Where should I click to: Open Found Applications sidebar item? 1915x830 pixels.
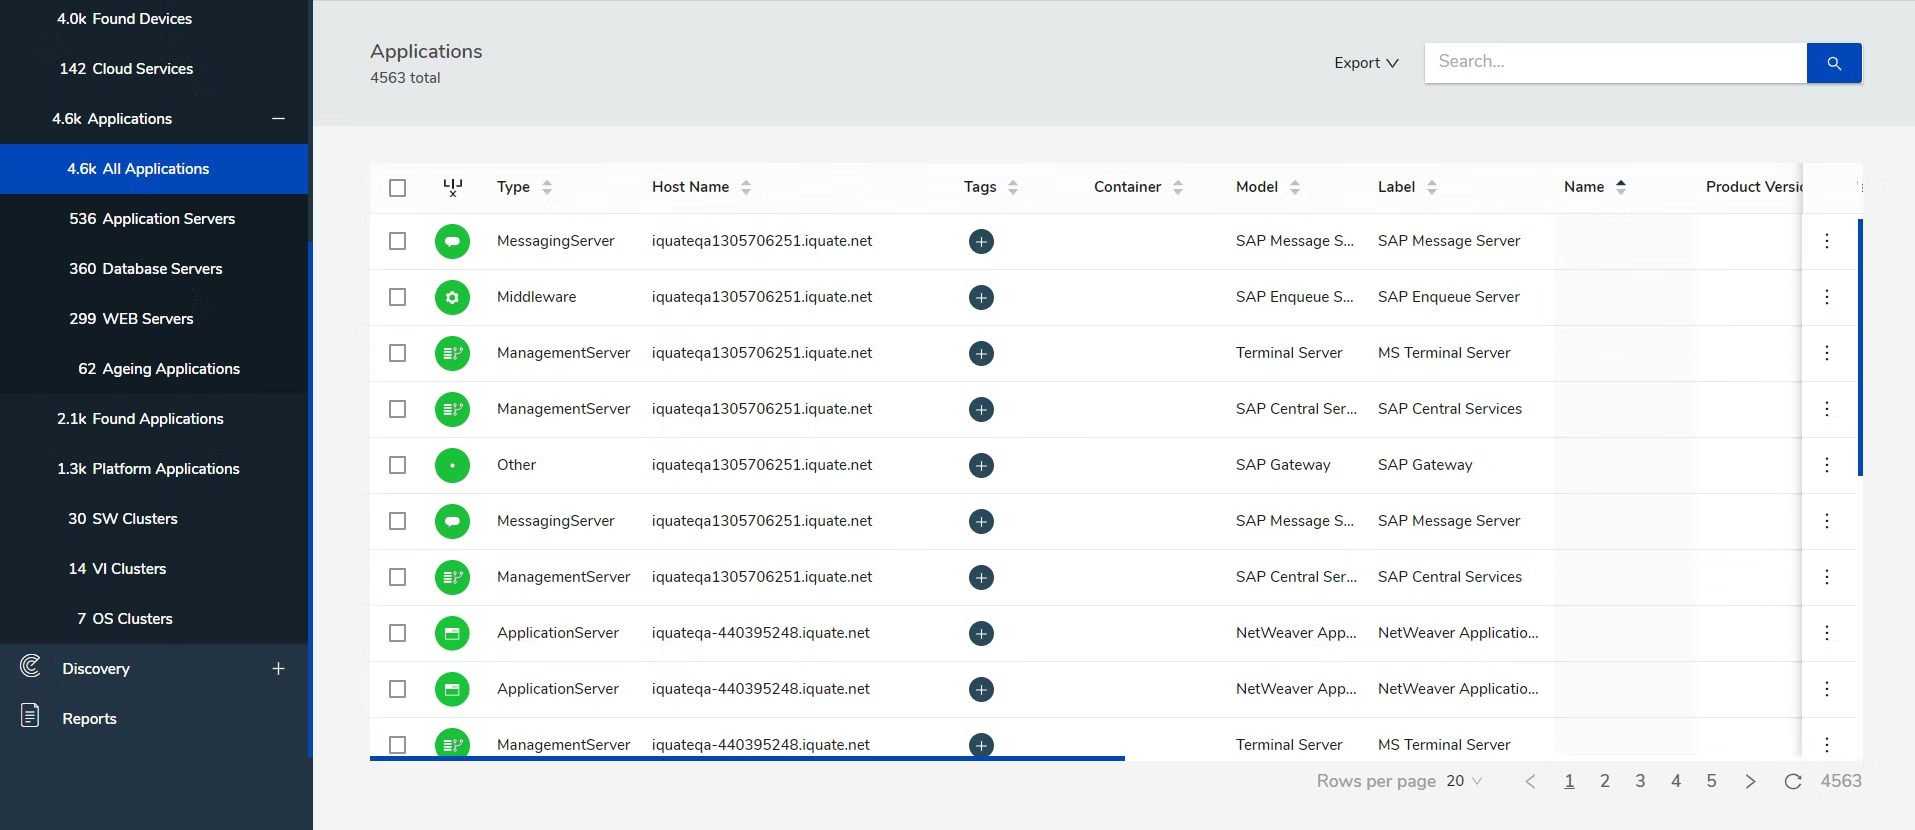154,419
